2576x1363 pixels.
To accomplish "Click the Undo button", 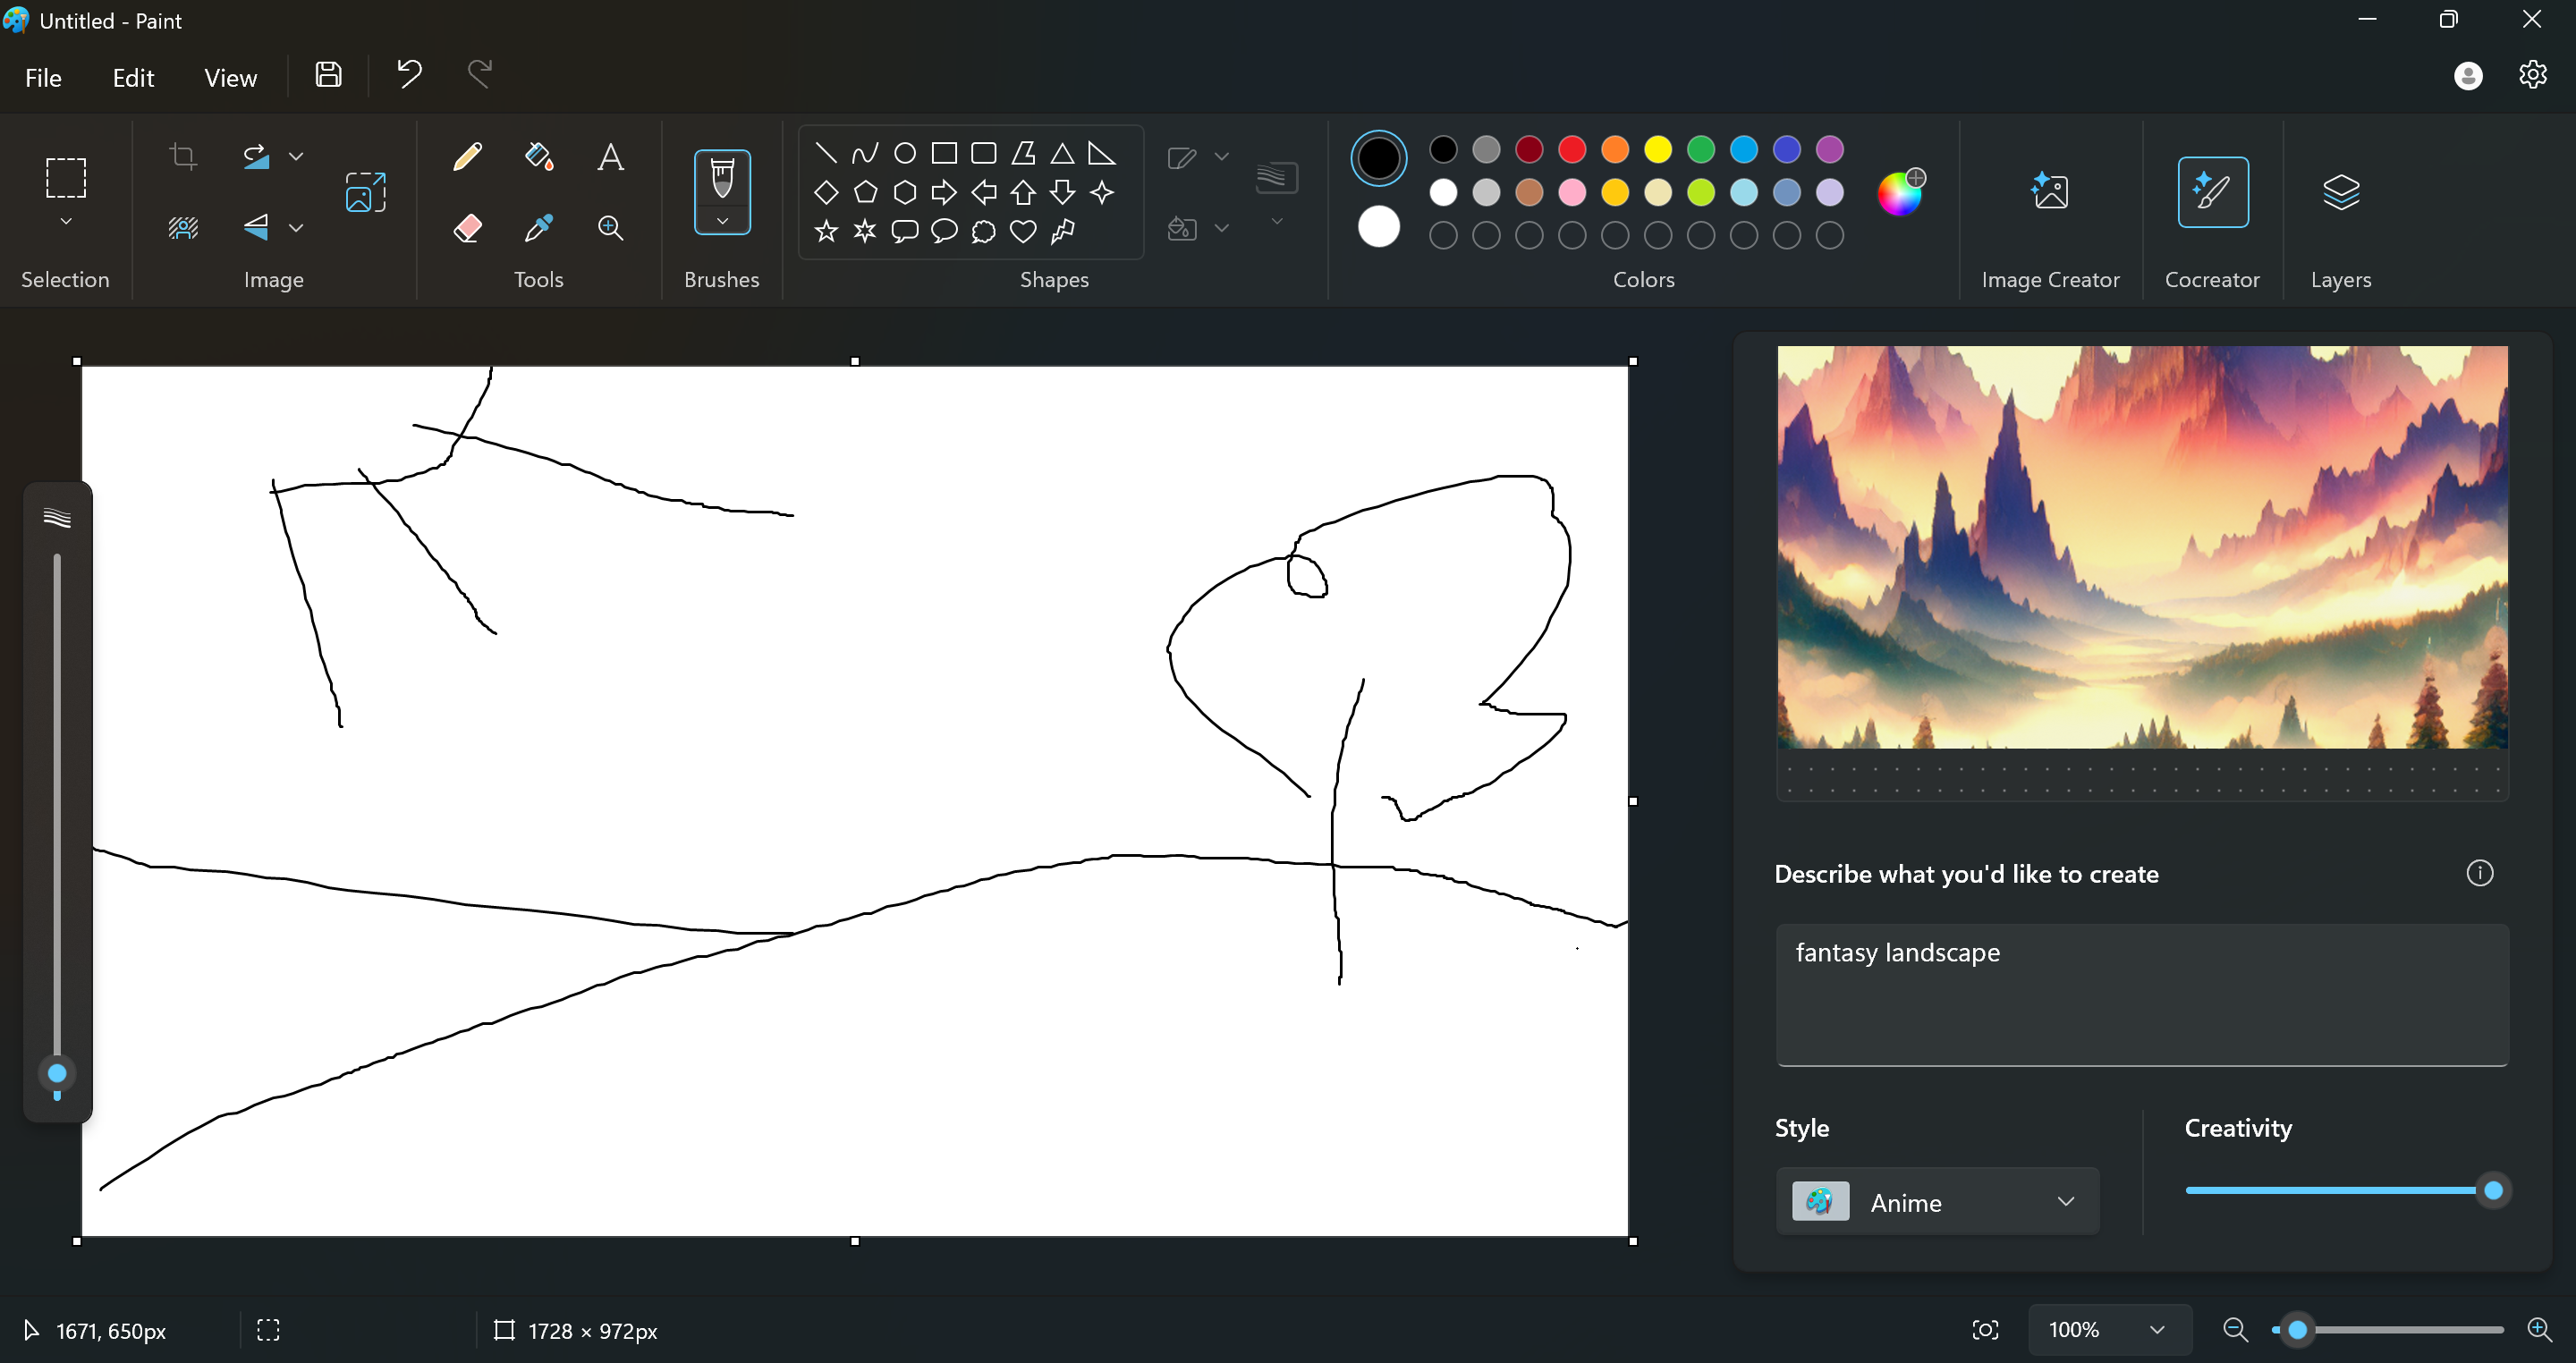I will tap(409, 74).
